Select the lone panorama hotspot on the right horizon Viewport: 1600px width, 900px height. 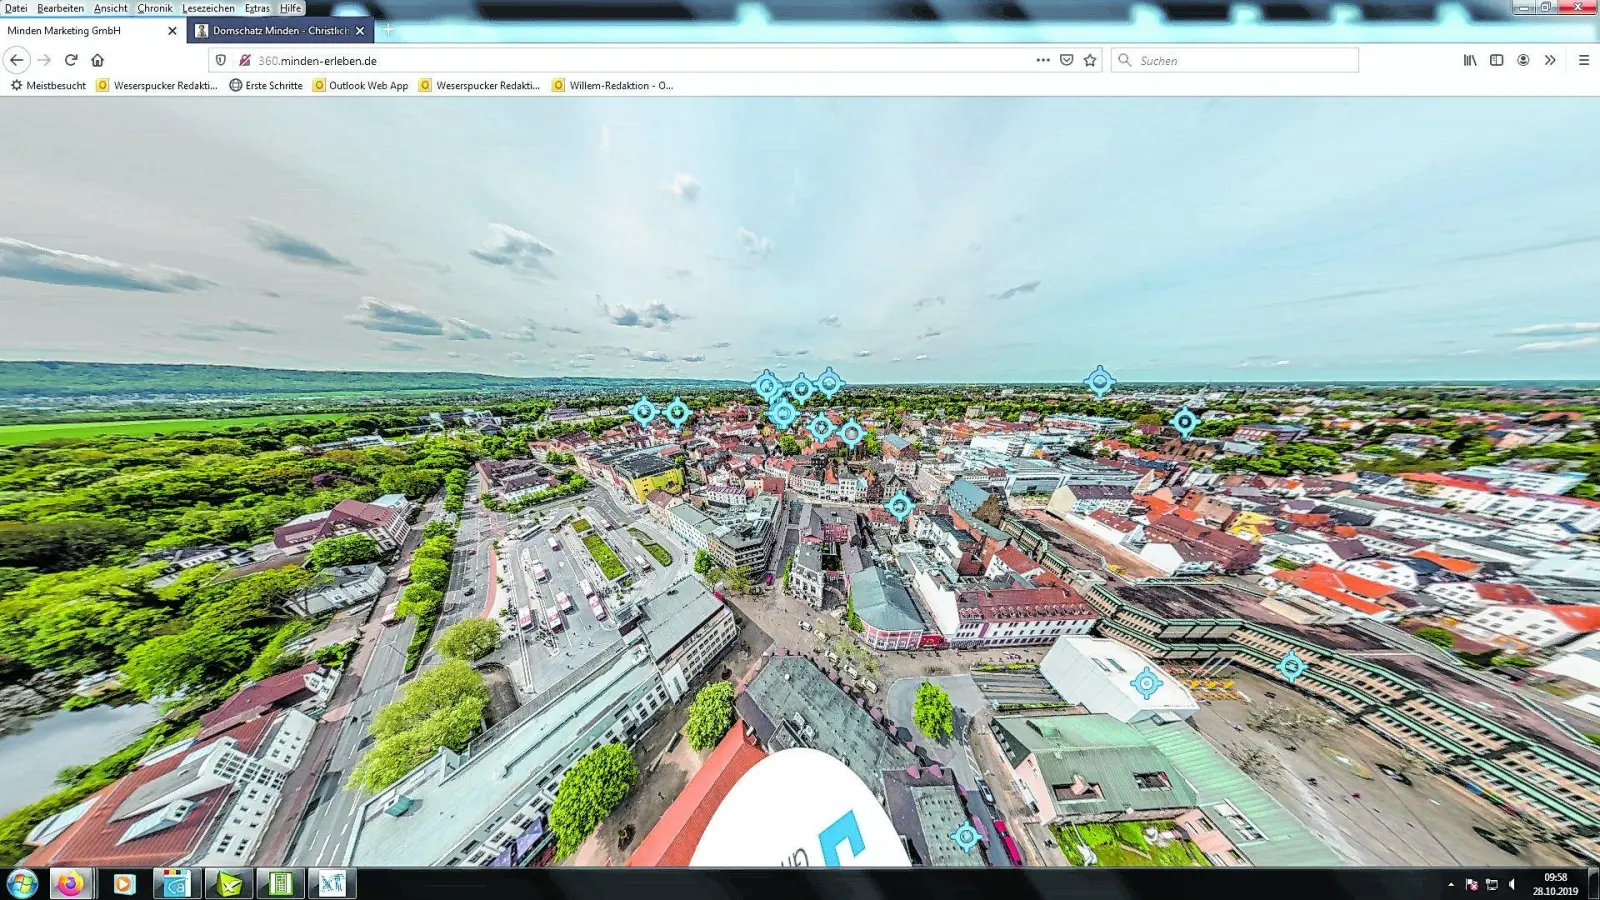pos(1101,380)
